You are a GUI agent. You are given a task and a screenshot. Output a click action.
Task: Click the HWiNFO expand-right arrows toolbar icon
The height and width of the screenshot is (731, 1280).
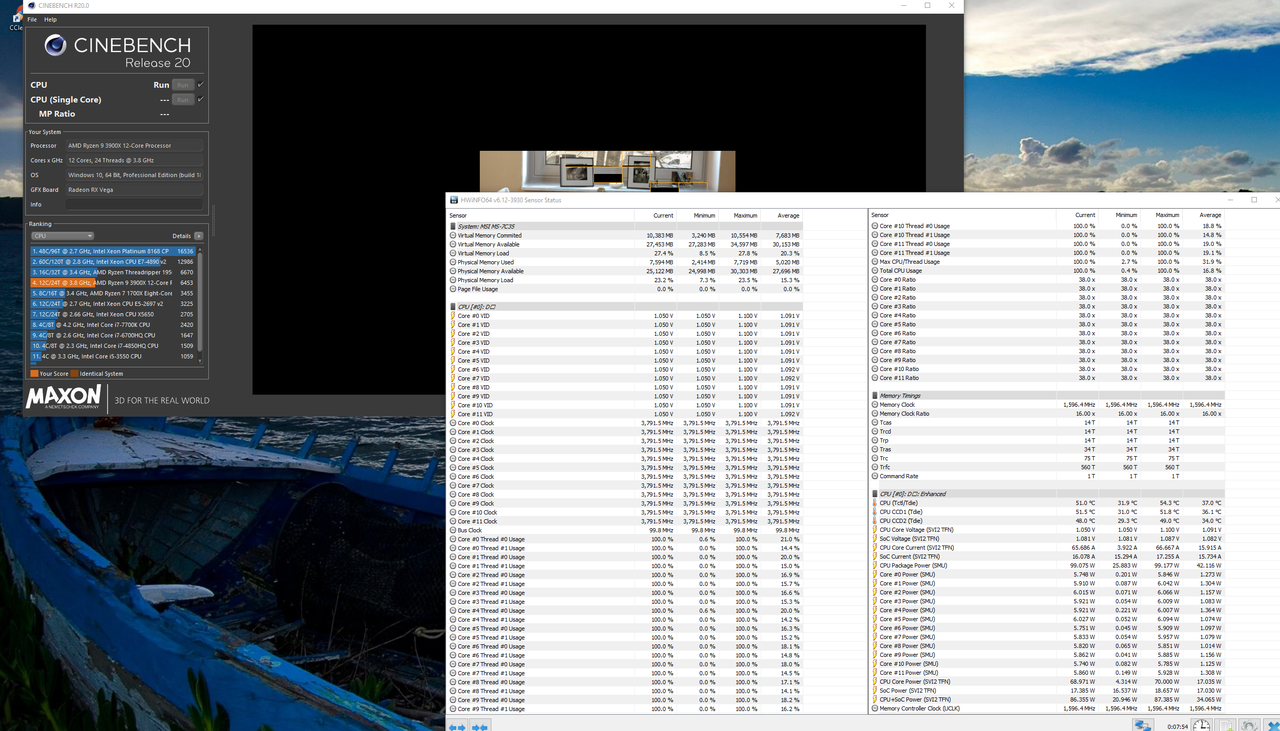coord(480,726)
